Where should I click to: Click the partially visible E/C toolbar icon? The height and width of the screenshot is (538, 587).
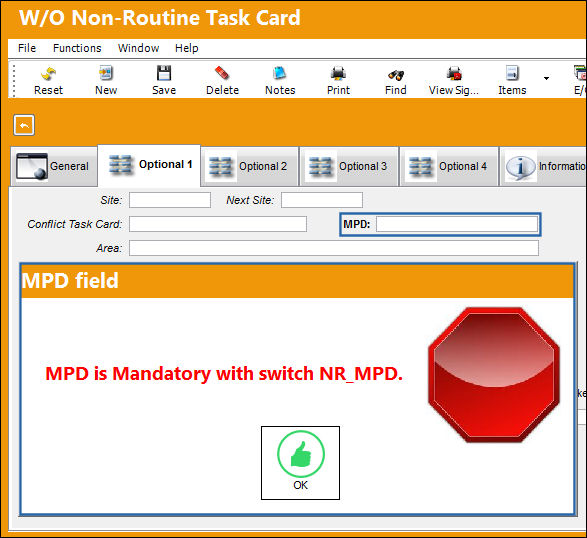click(580, 80)
